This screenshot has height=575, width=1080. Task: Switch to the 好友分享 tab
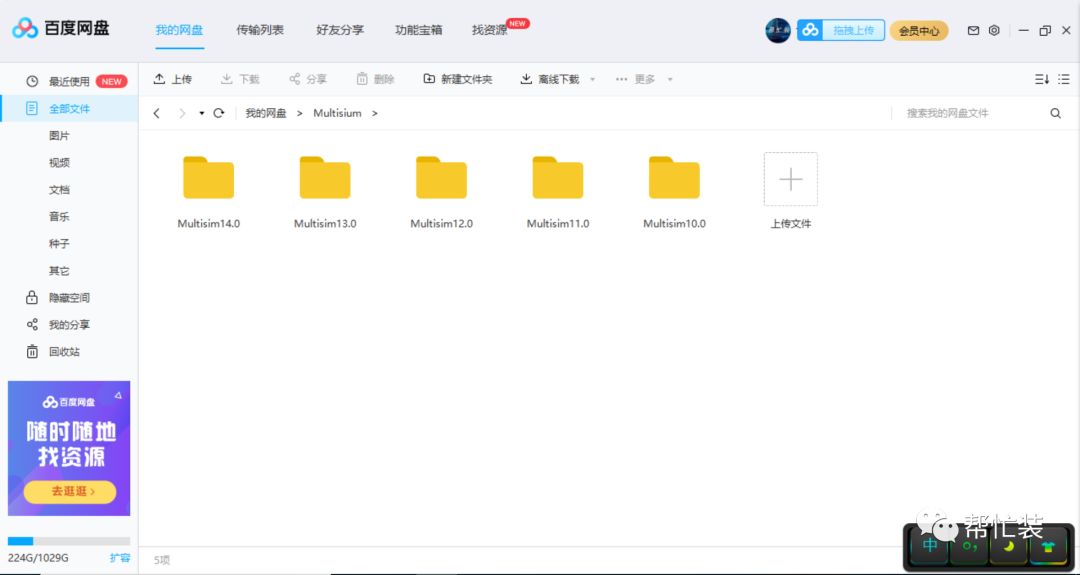click(x=340, y=30)
